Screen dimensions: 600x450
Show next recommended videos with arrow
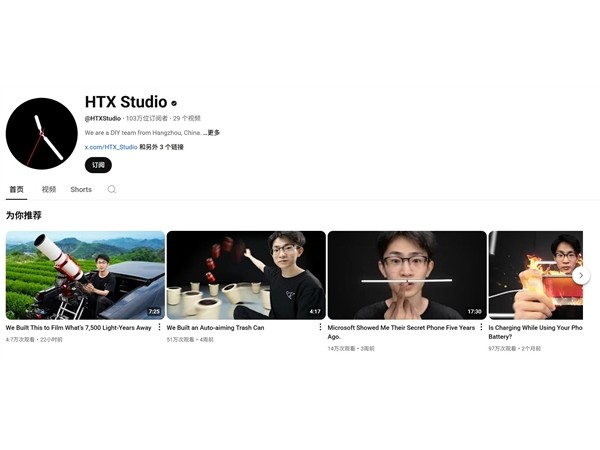point(581,276)
